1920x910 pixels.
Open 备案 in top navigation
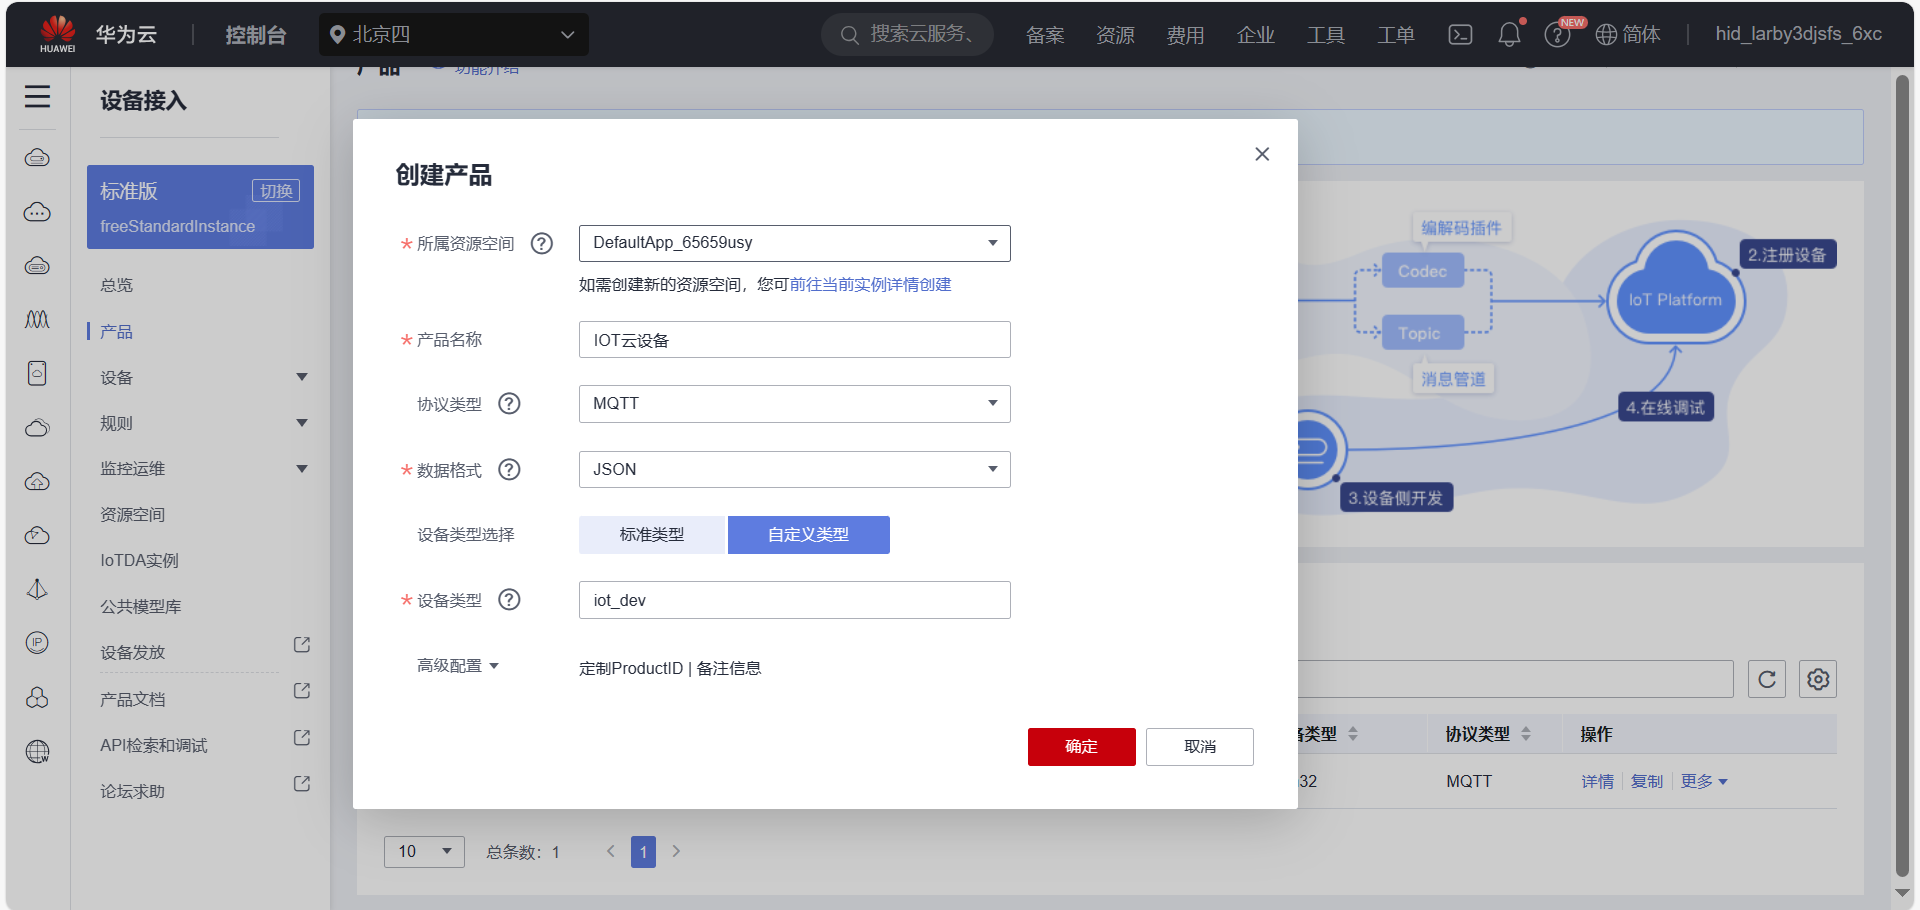pyautogui.click(x=1045, y=35)
